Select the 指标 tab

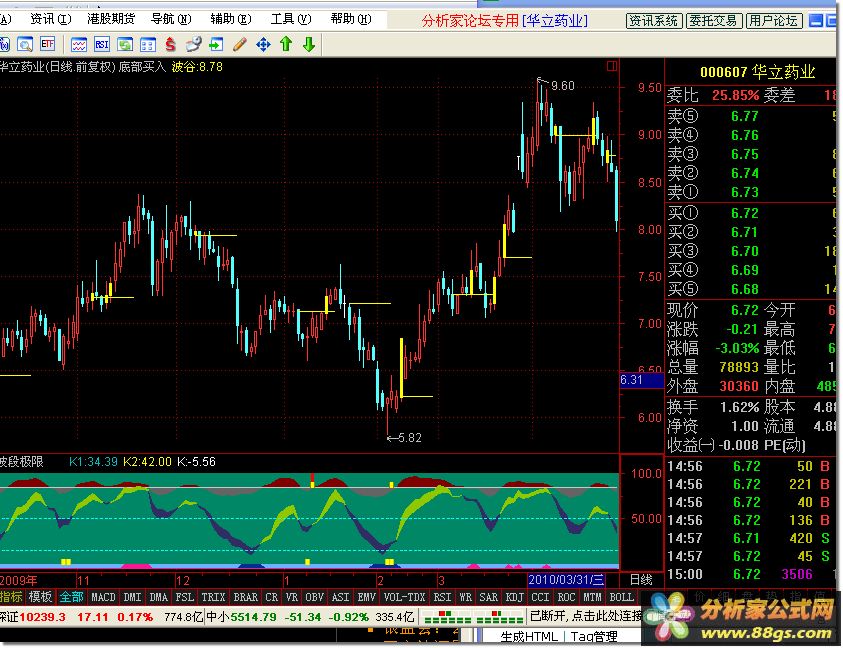tap(11, 597)
